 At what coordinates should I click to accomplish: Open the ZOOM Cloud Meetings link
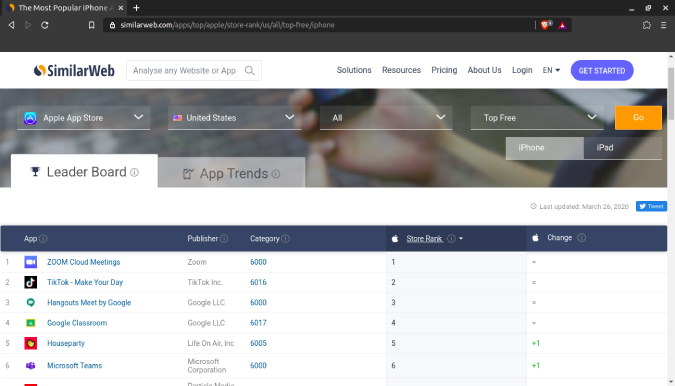click(84, 262)
